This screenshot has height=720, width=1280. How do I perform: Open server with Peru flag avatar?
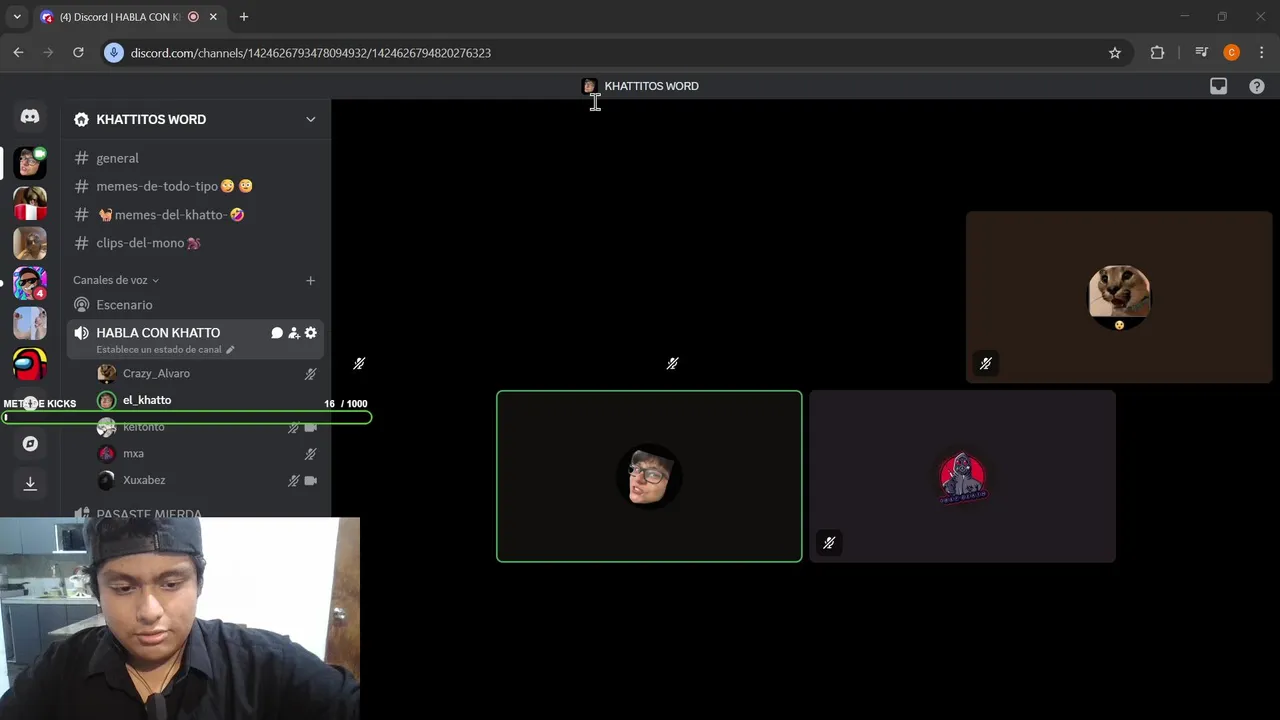(30, 203)
